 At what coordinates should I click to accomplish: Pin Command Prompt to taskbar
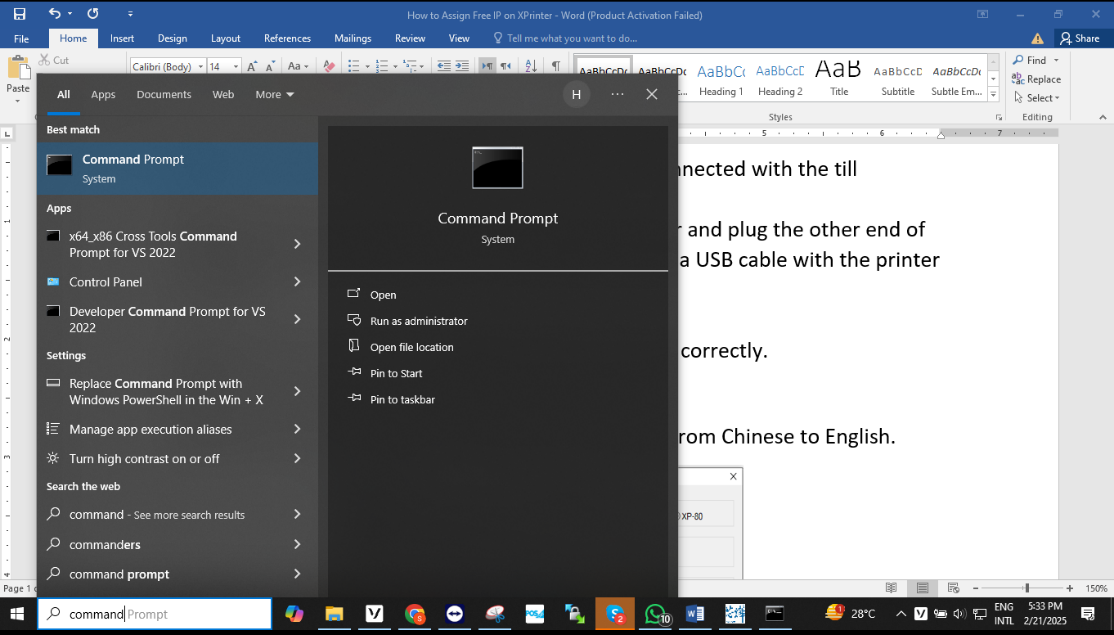(x=402, y=399)
